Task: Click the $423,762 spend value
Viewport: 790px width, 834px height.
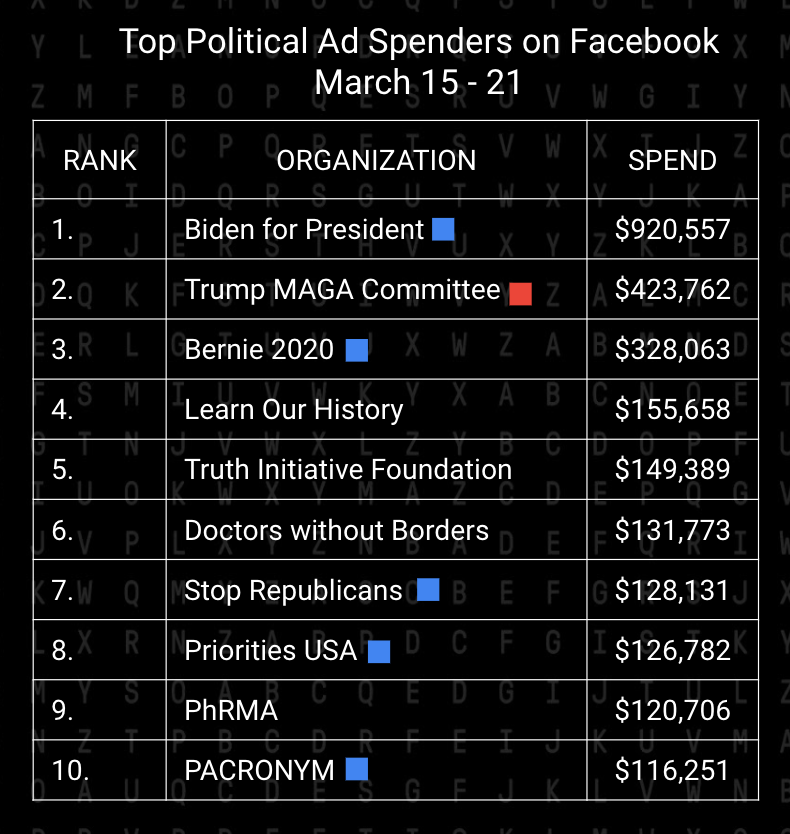Action: (x=672, y=290)
